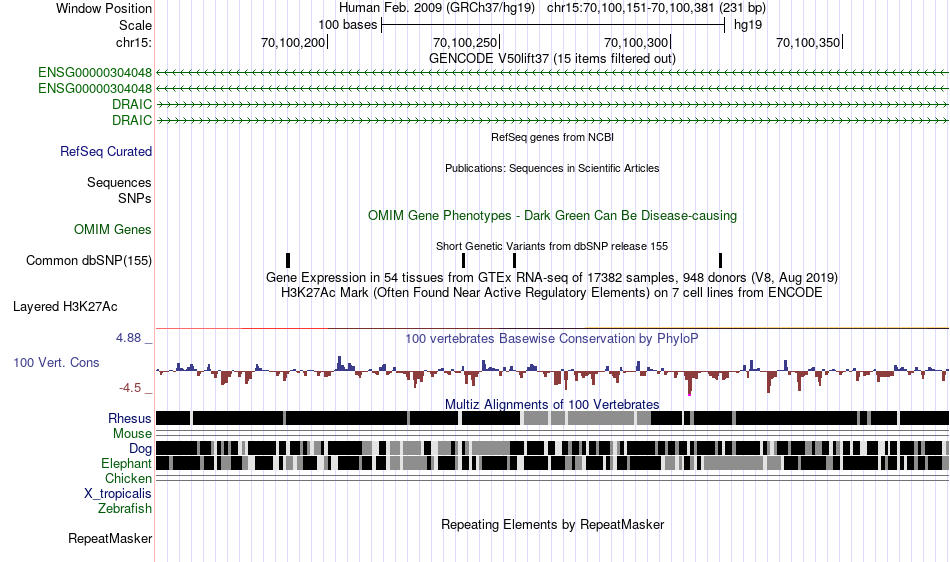This screenshot has height=562, width=950.
Task: Click the 4.88 conservation scale maximum value
Action: (x=128, y=338)
